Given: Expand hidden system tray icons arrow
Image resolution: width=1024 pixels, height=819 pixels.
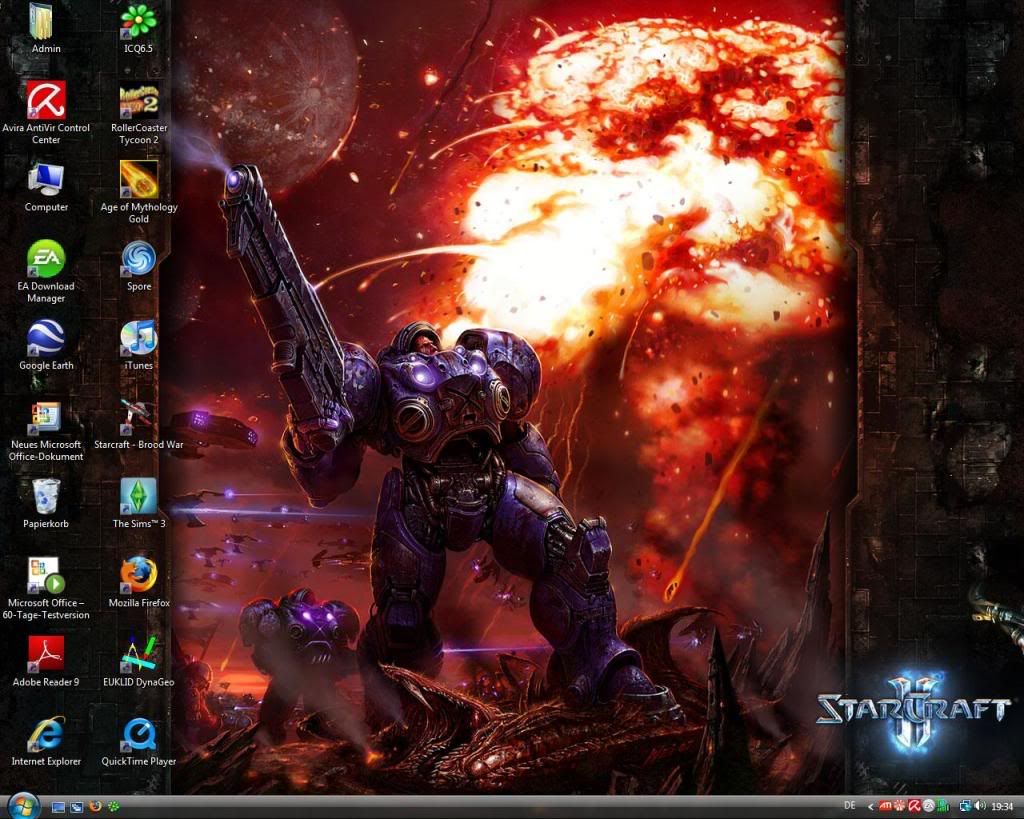Looking at the screenshot, I should point(870,806).
